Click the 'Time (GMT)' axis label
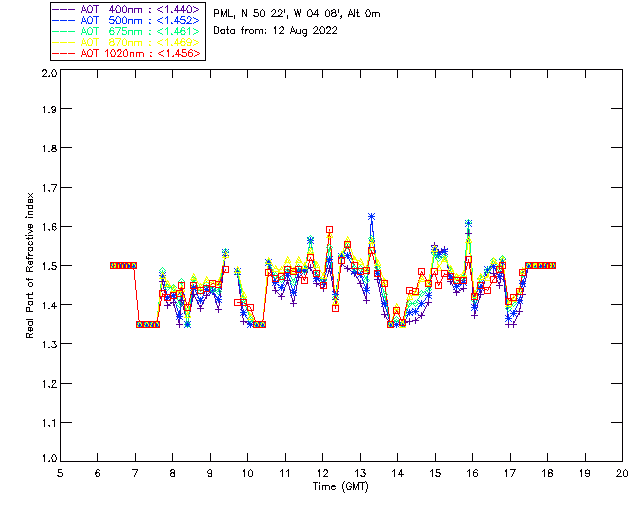 [340, 487]
